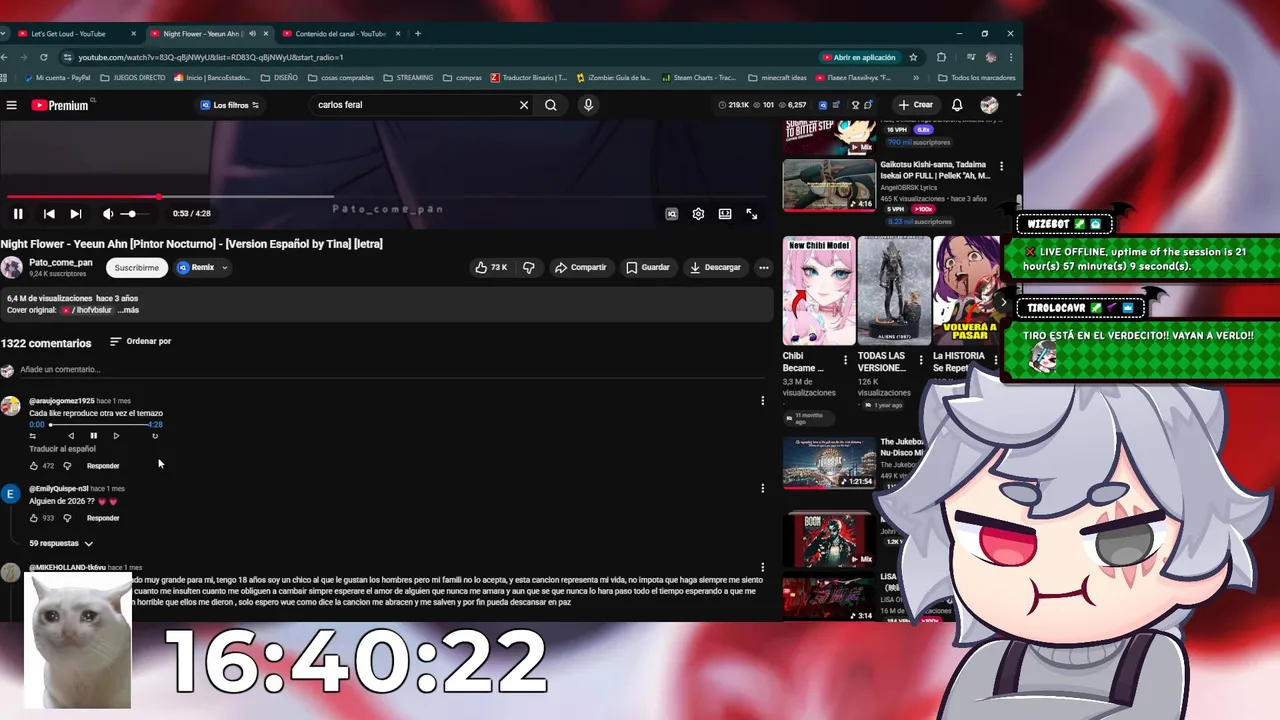This screenshot has height=720, width=1280.
Task: Open the 'Gaikotsu Kishi-sama' video thumbnail
Action: point(829,186)
